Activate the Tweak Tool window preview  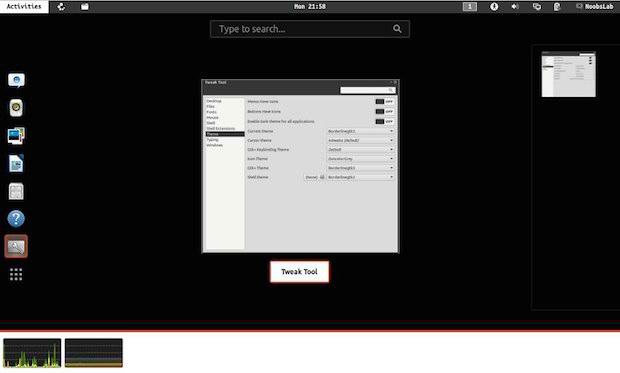301,166
